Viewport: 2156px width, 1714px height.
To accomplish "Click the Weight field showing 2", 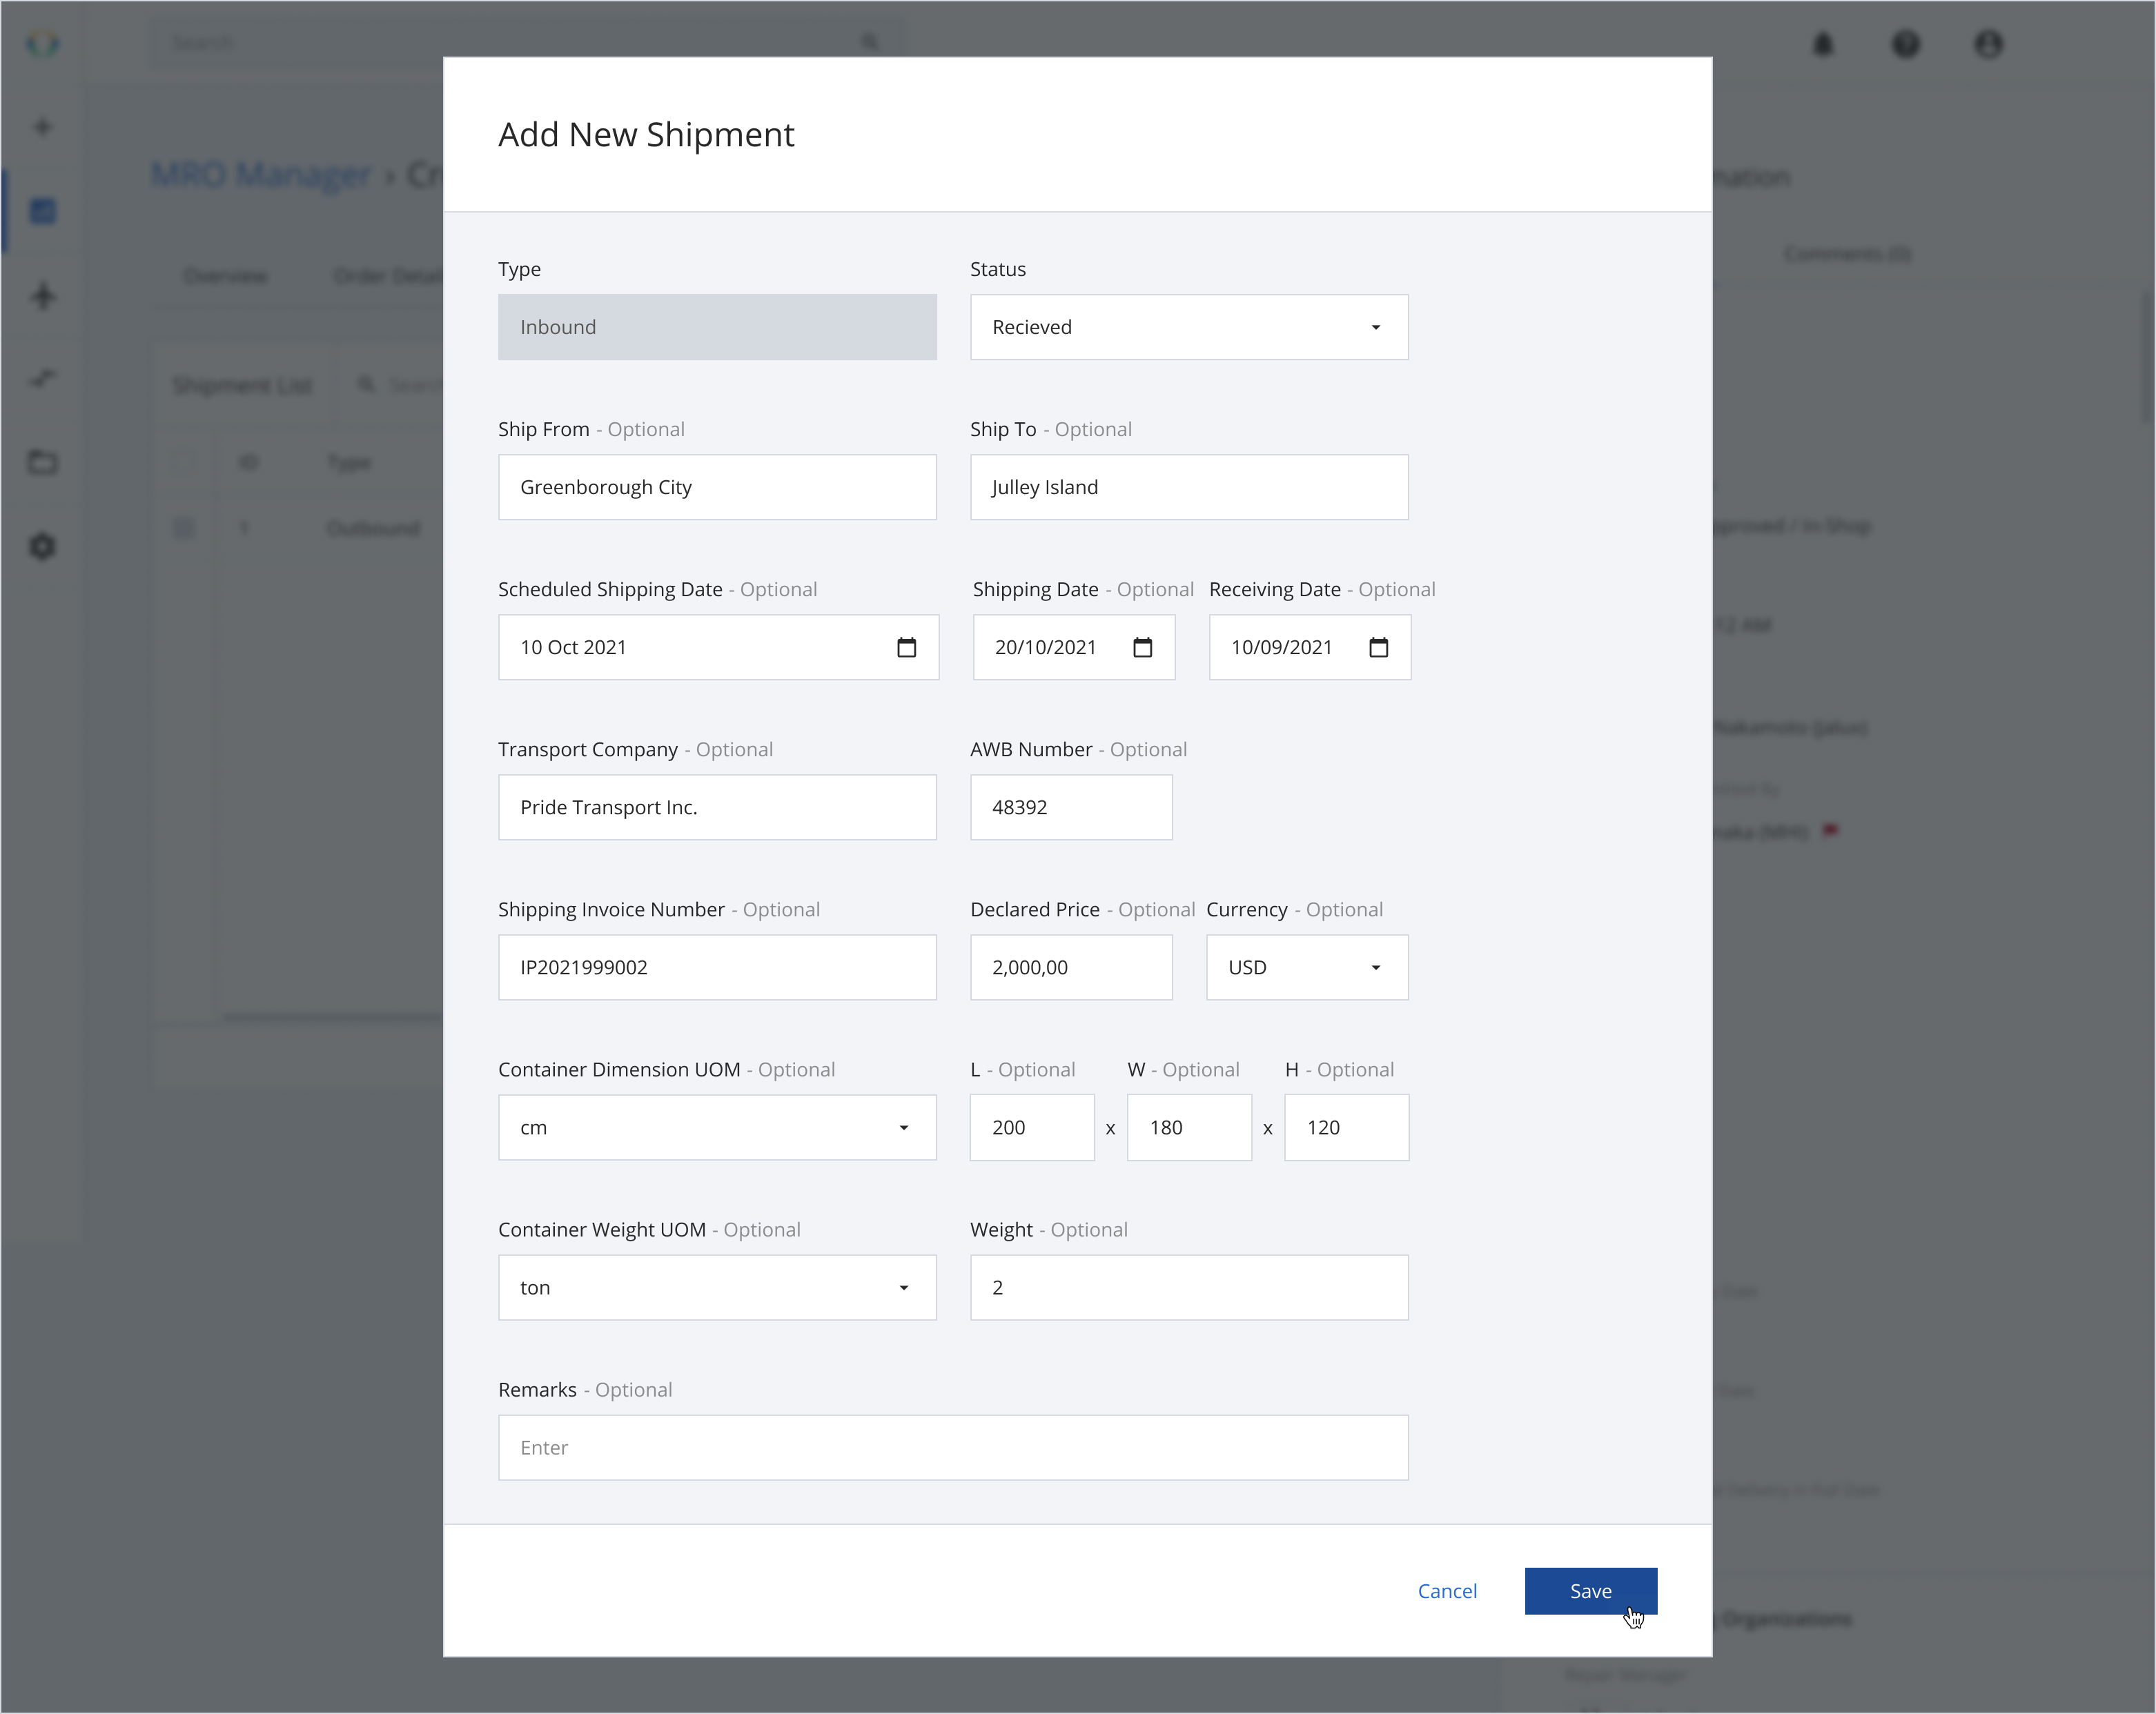I will point(1189,1287).
